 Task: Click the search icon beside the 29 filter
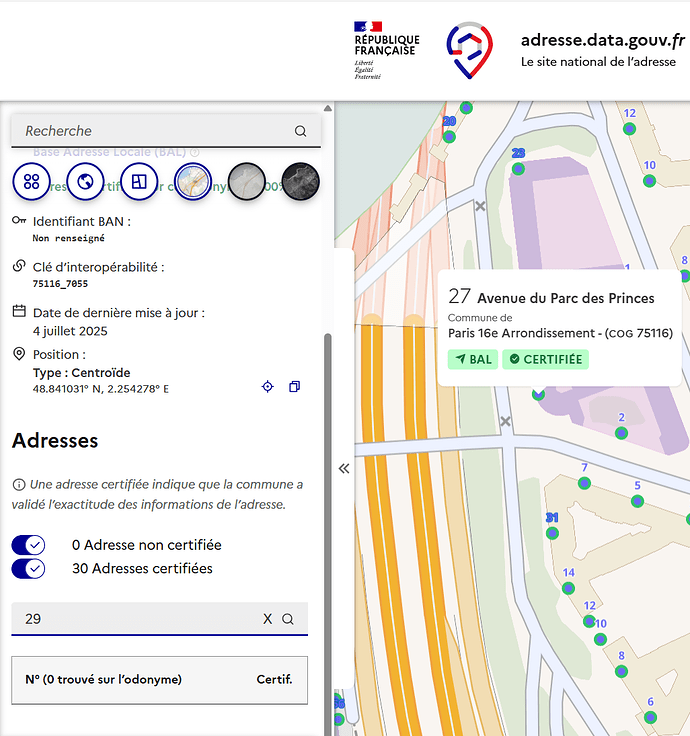tap(288, 619)
